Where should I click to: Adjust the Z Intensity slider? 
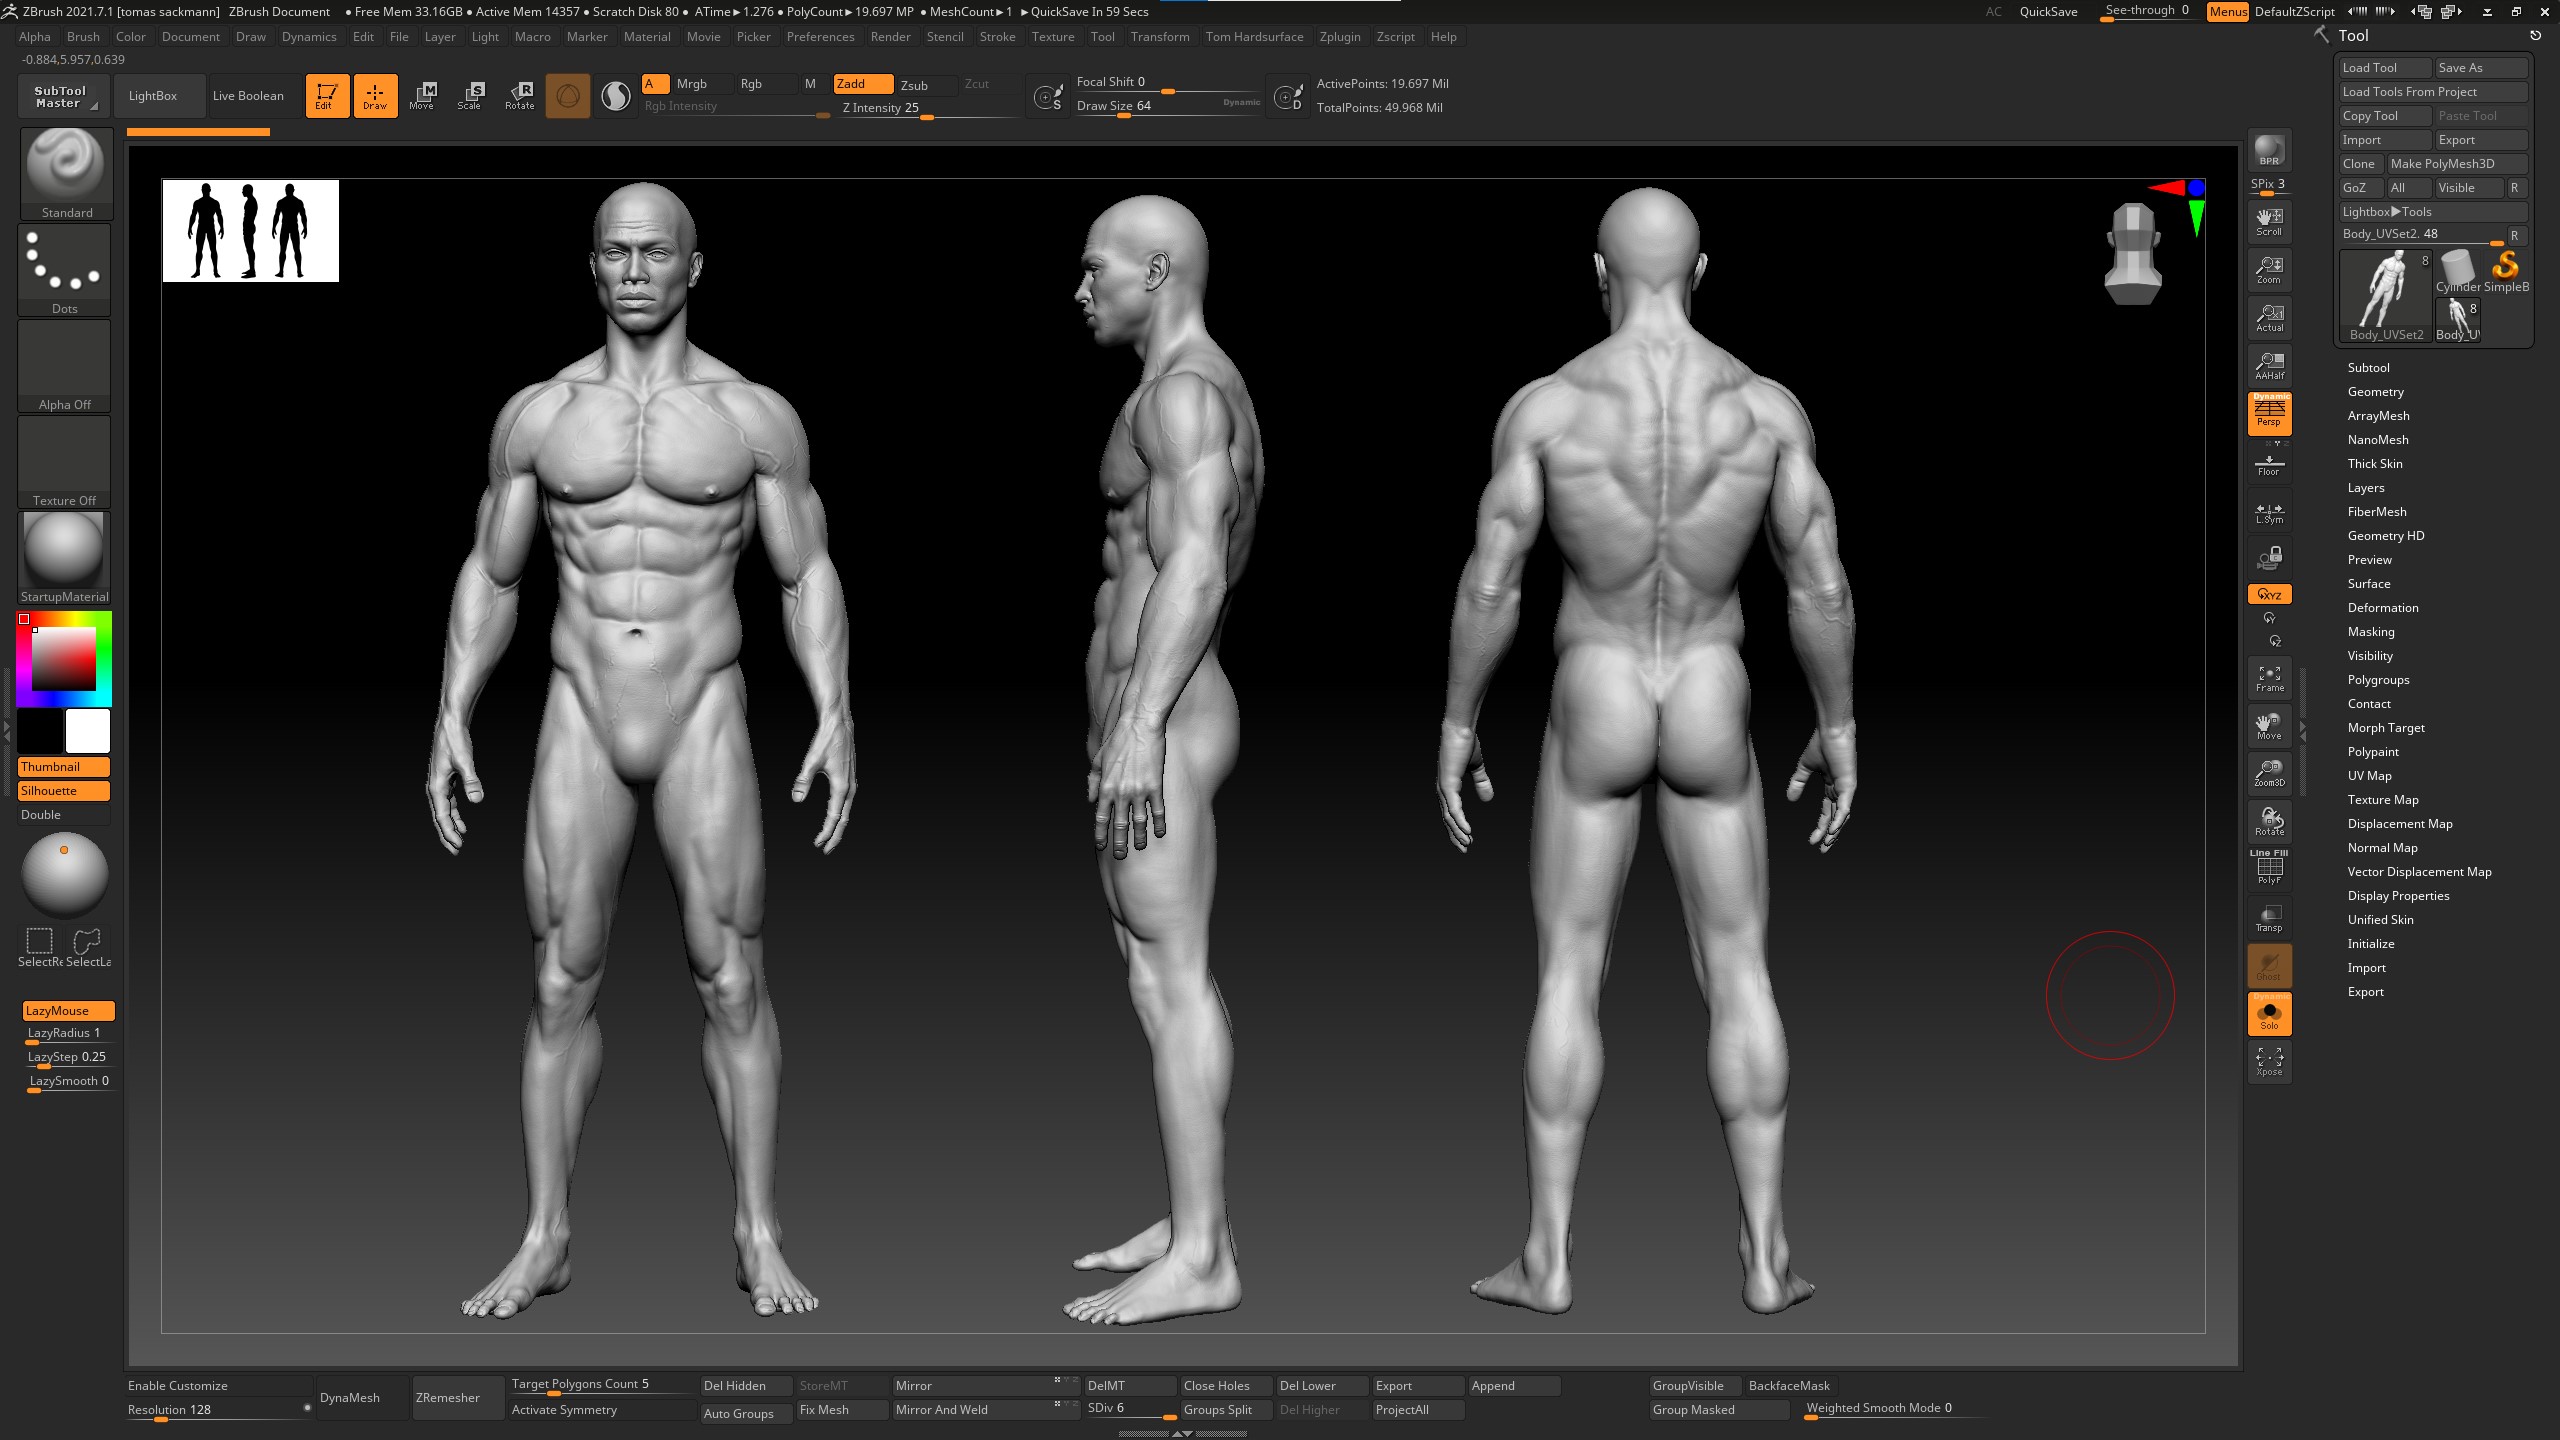pyautogui.click(x=926, y=108)
